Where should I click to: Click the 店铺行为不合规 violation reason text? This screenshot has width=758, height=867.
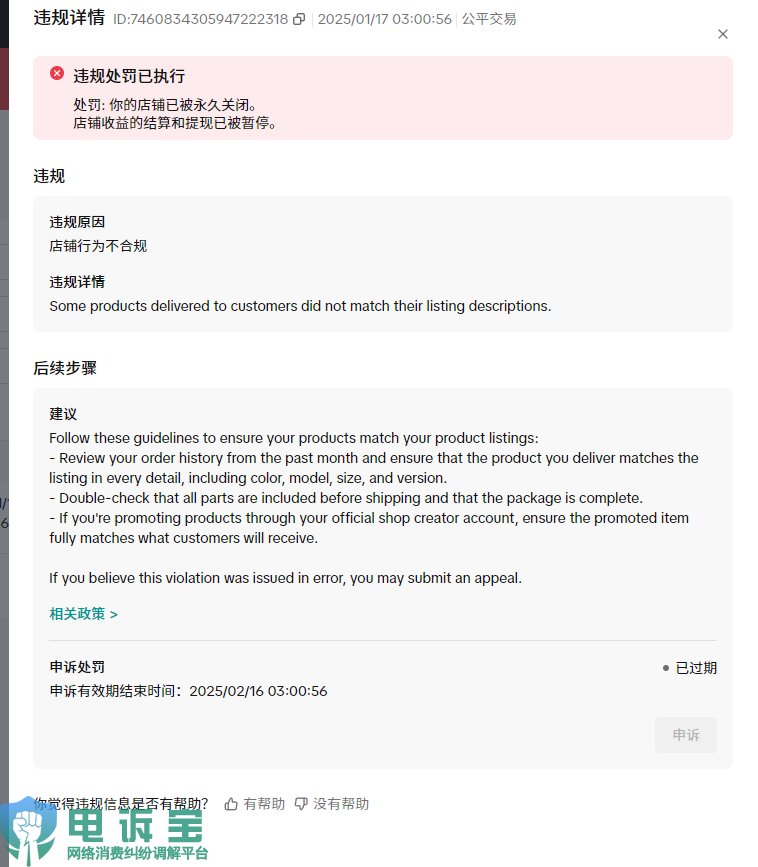point(98,246)
